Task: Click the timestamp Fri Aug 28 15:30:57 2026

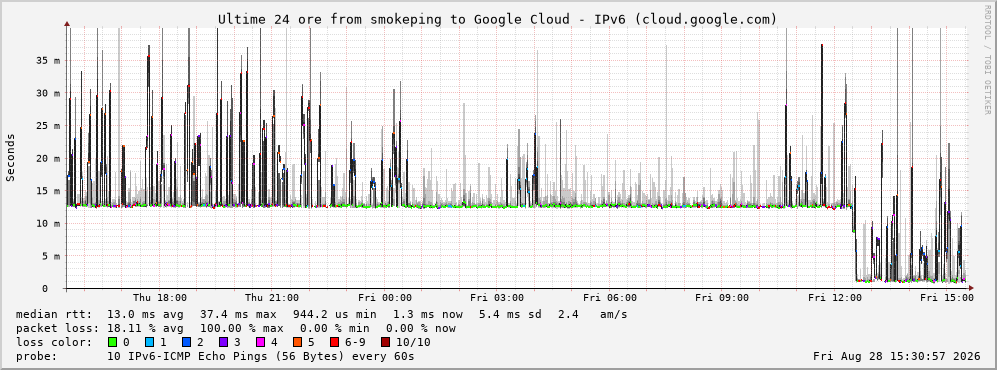Action: [897, 356]
